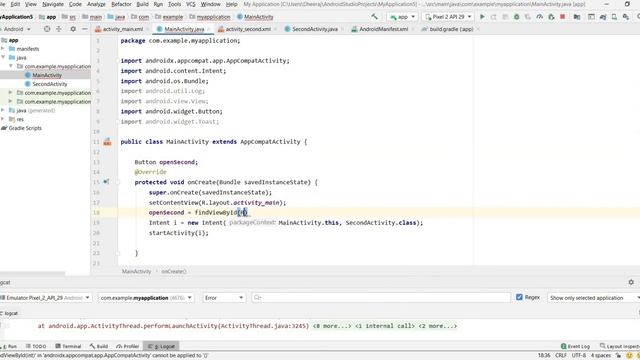
Task: Open the Refactor menu
Action: (121, 4)
